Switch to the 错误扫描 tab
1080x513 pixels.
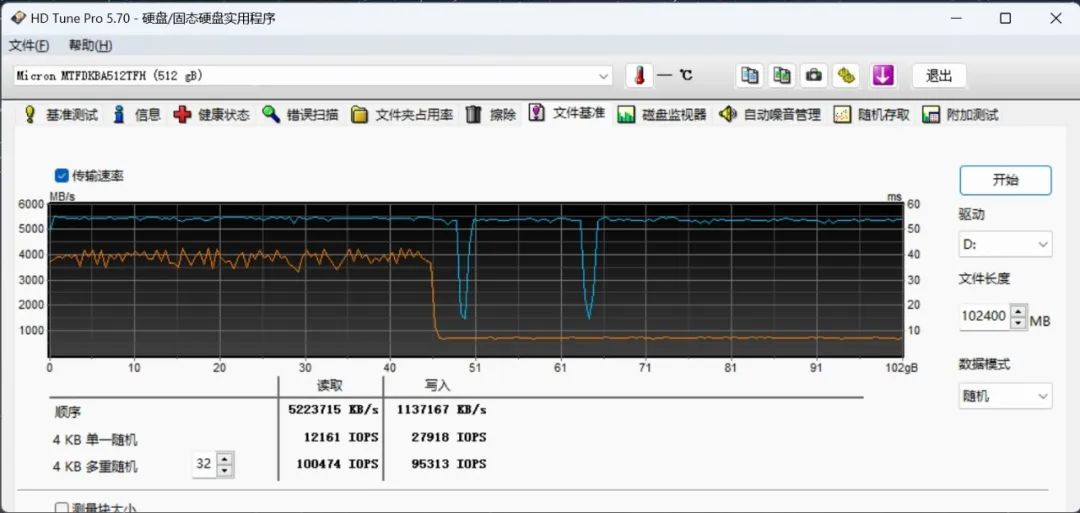[x=301, y=115]
